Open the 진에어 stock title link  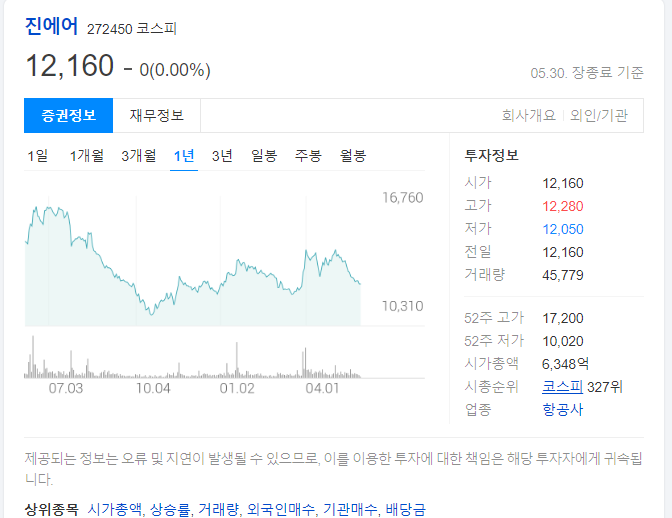(x=51, y=26)
